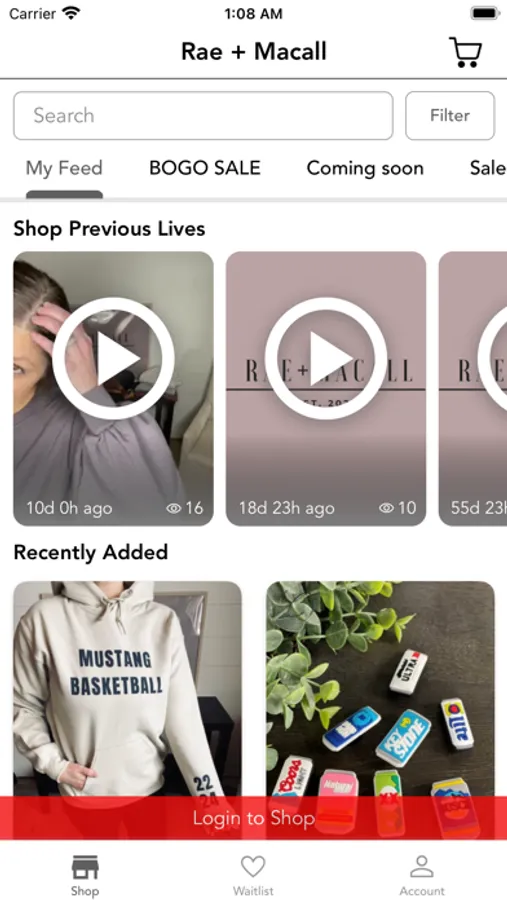Open the beer can charms product
The width and height of the screenshot is (507, 900).
pyautogui.click(x=380, y=689)
